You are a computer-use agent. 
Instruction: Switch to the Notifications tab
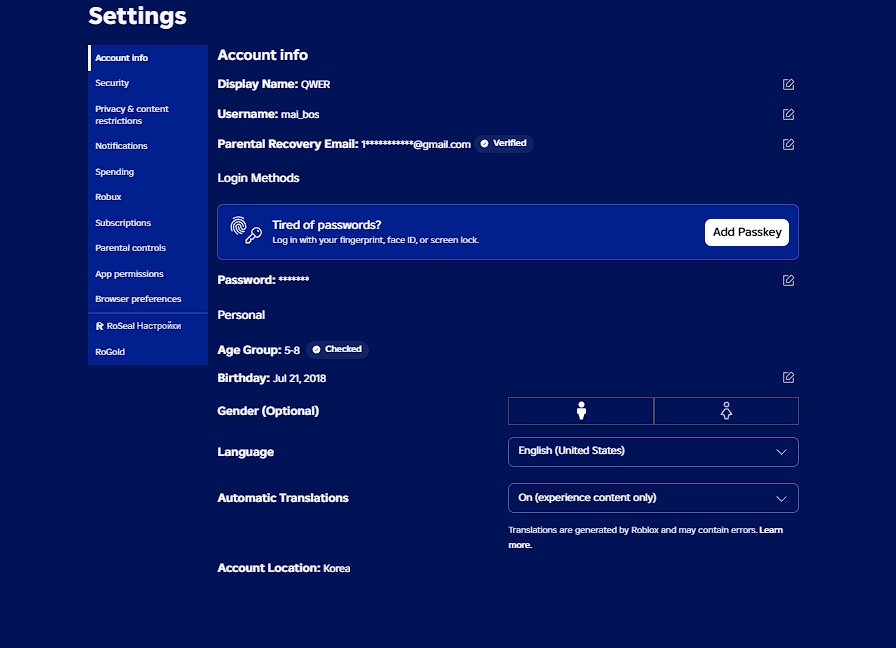[148, 146]
